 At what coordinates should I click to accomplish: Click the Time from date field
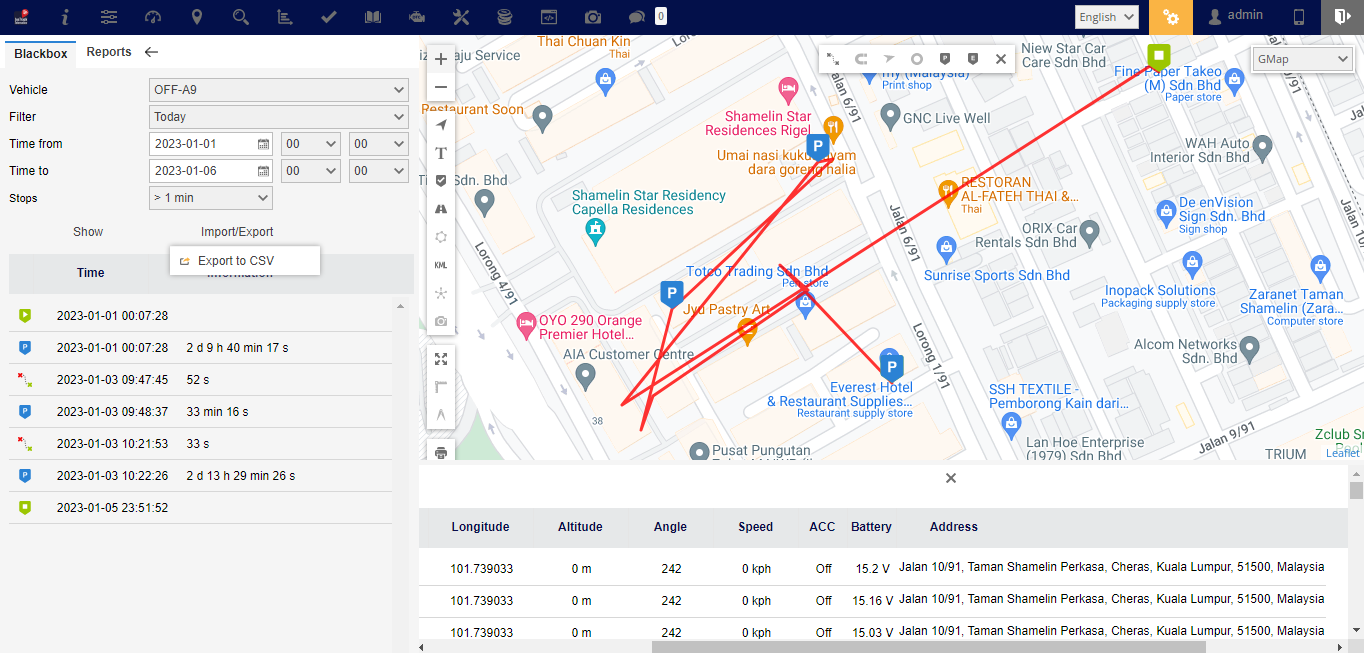[203, 144]
